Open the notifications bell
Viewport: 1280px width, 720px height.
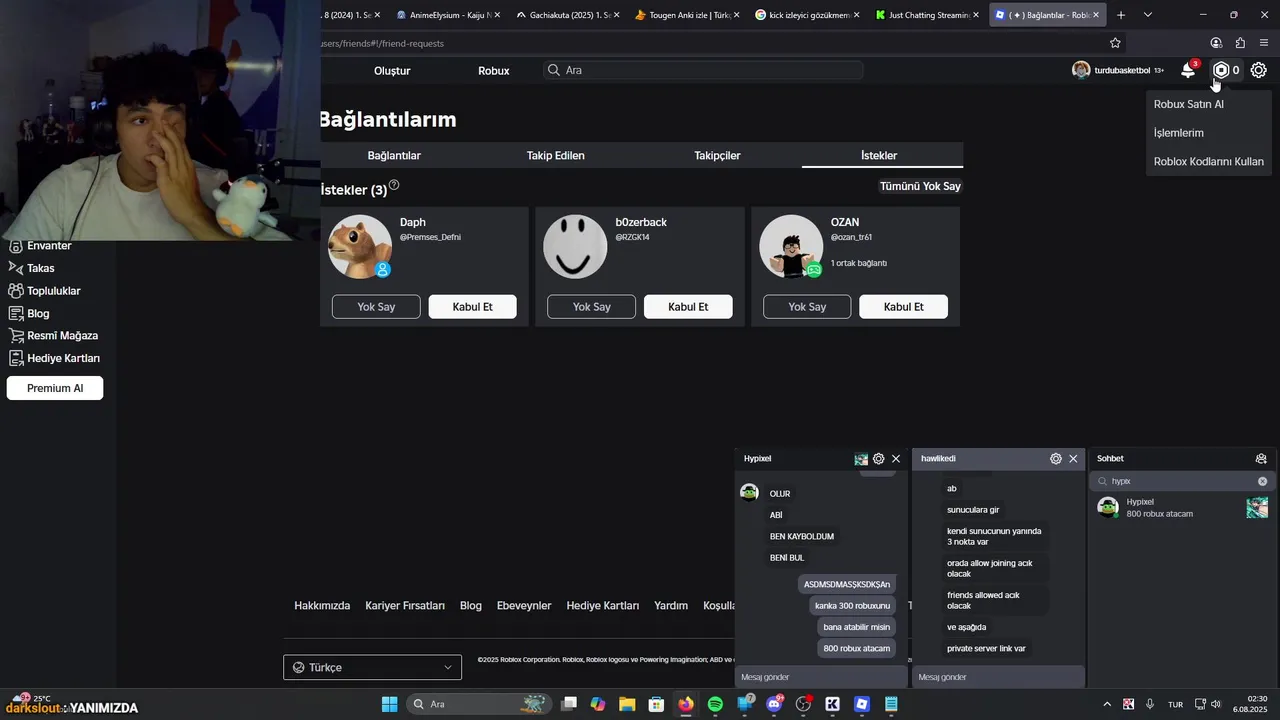pos(1188,70)
